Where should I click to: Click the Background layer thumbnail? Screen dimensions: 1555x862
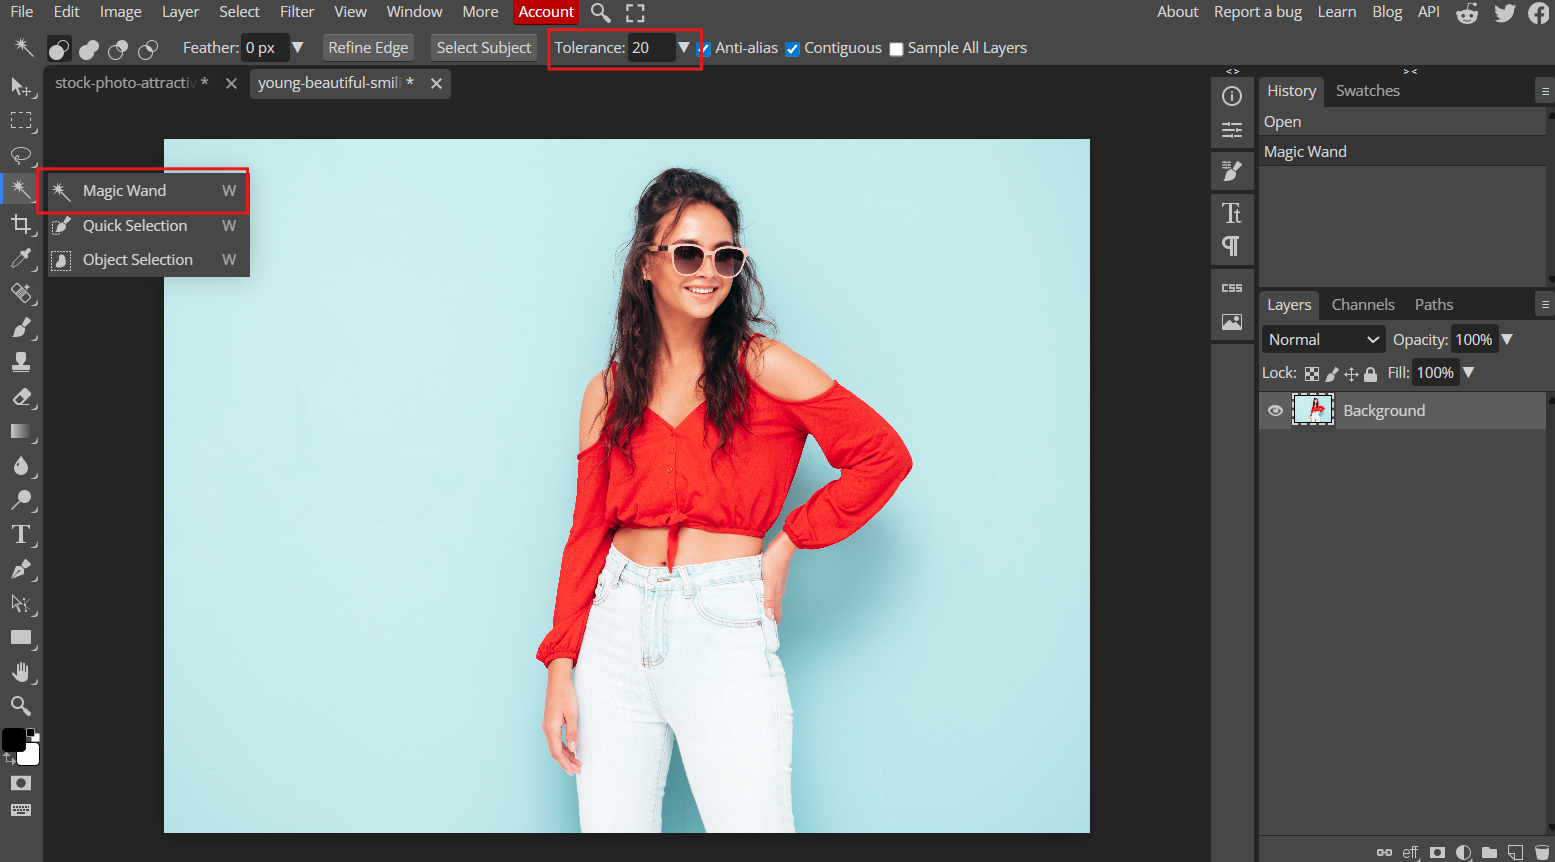1311,409
